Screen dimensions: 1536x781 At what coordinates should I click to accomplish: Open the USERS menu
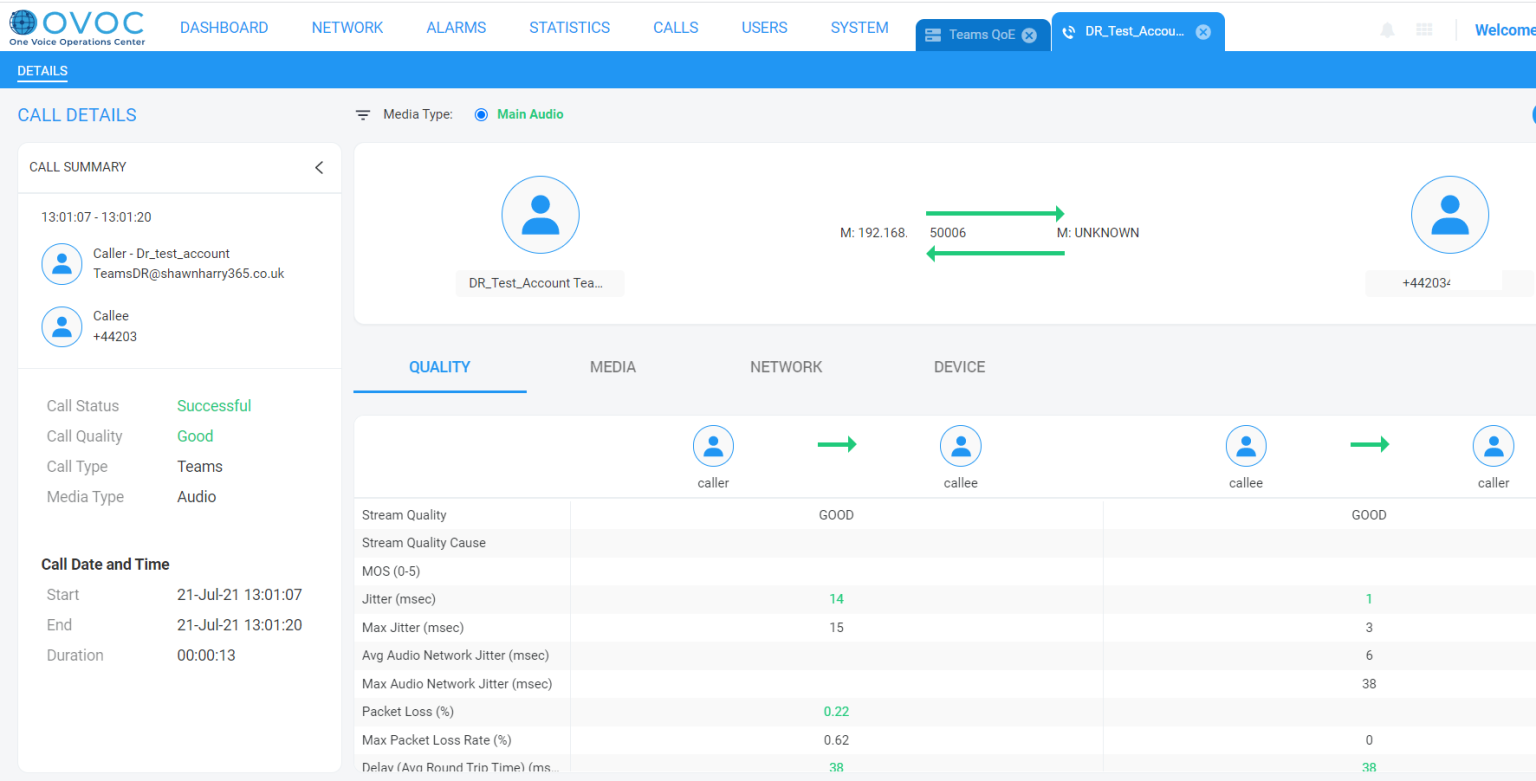point(764,27)
